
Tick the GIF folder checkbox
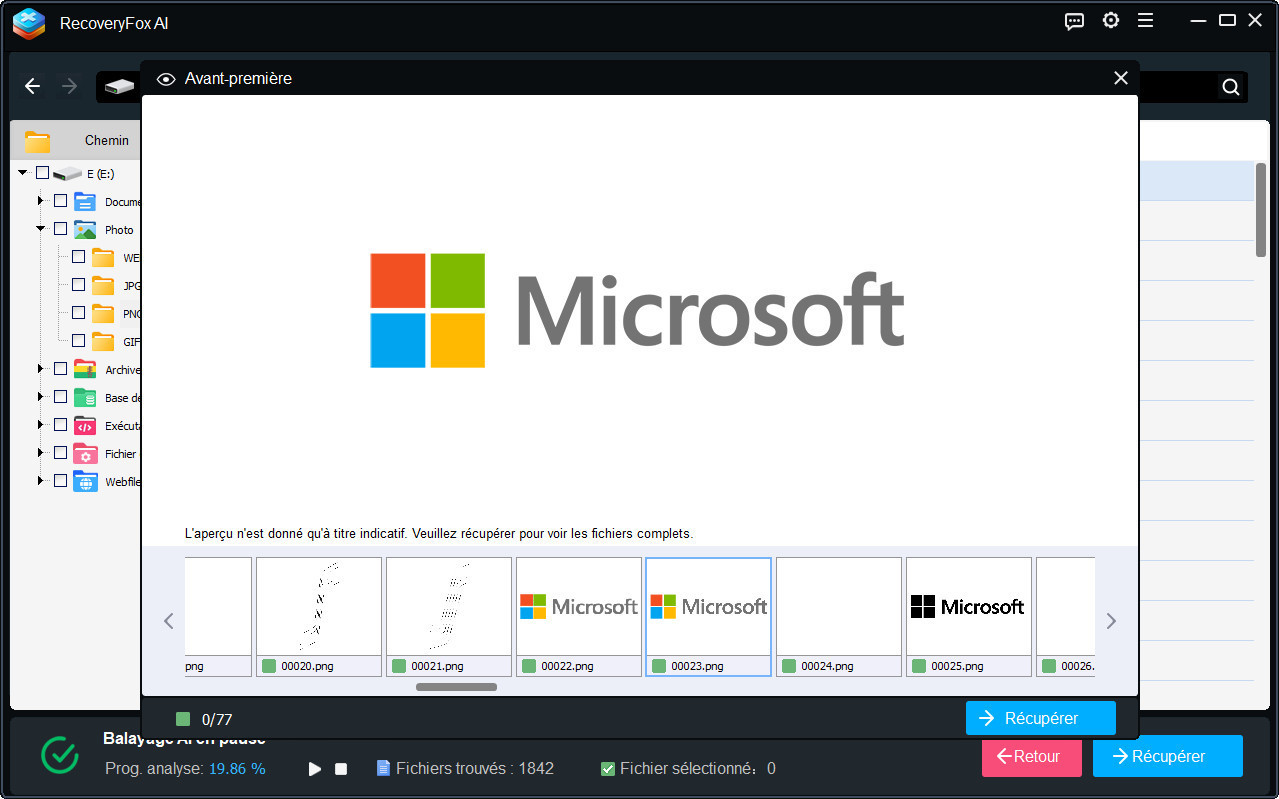[x=78, y=341]
